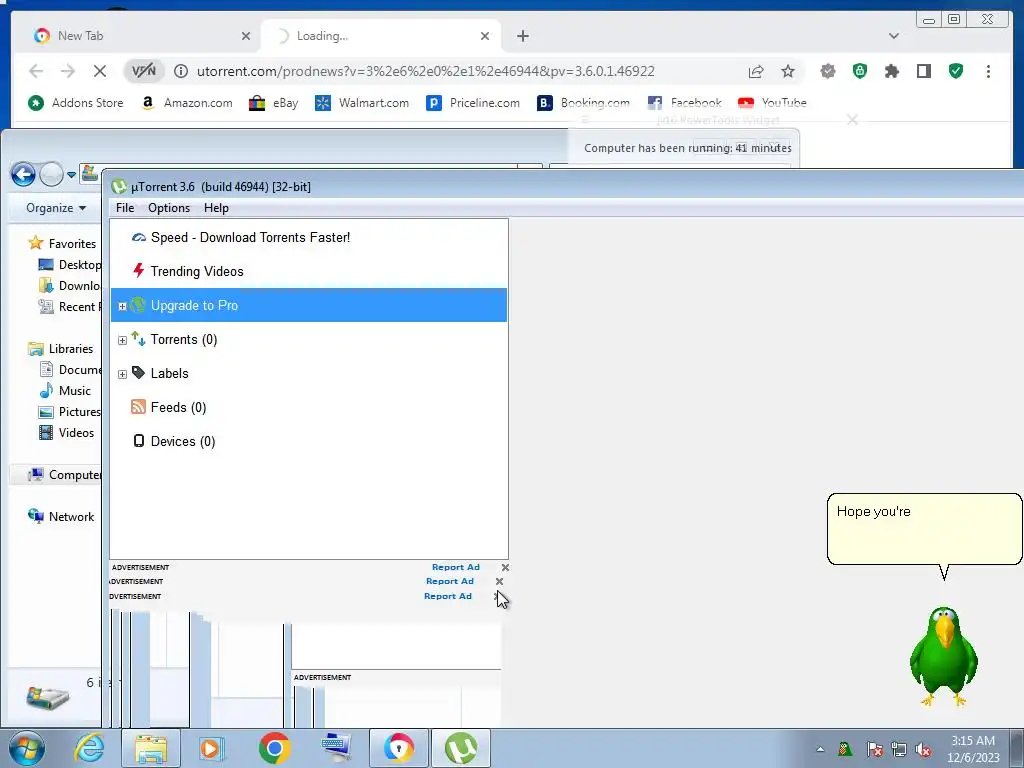Open the Speed - Download Torrents Faster item
Image resolution: width=1024 pixels, height=768 pixels.
click(250, 238)
